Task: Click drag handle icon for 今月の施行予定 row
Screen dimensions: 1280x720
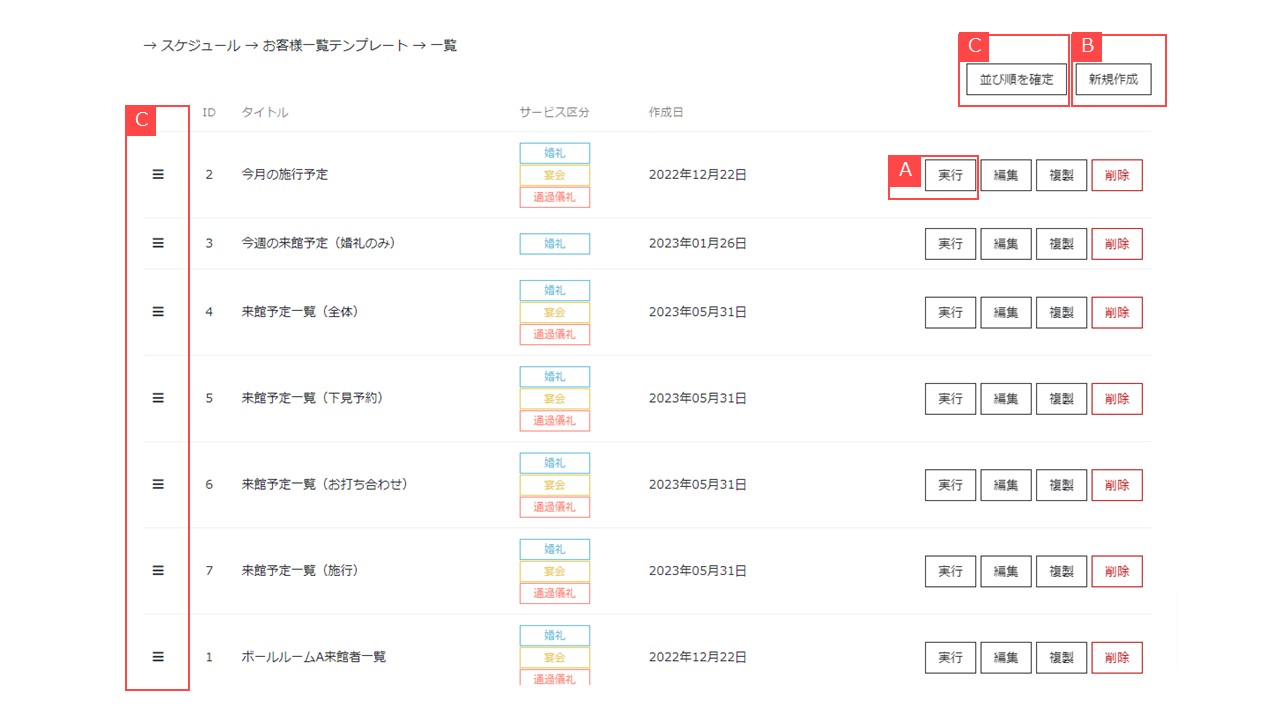Action: tap(157, 174)
